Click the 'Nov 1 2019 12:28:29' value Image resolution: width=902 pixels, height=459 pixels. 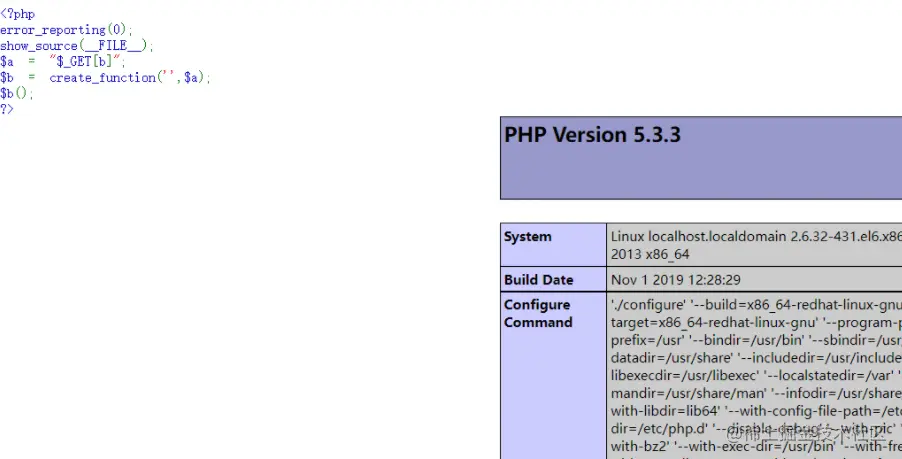[675, 280]
